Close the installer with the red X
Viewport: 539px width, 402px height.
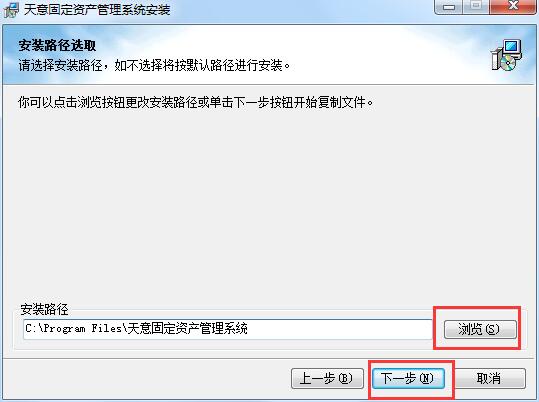513,6
